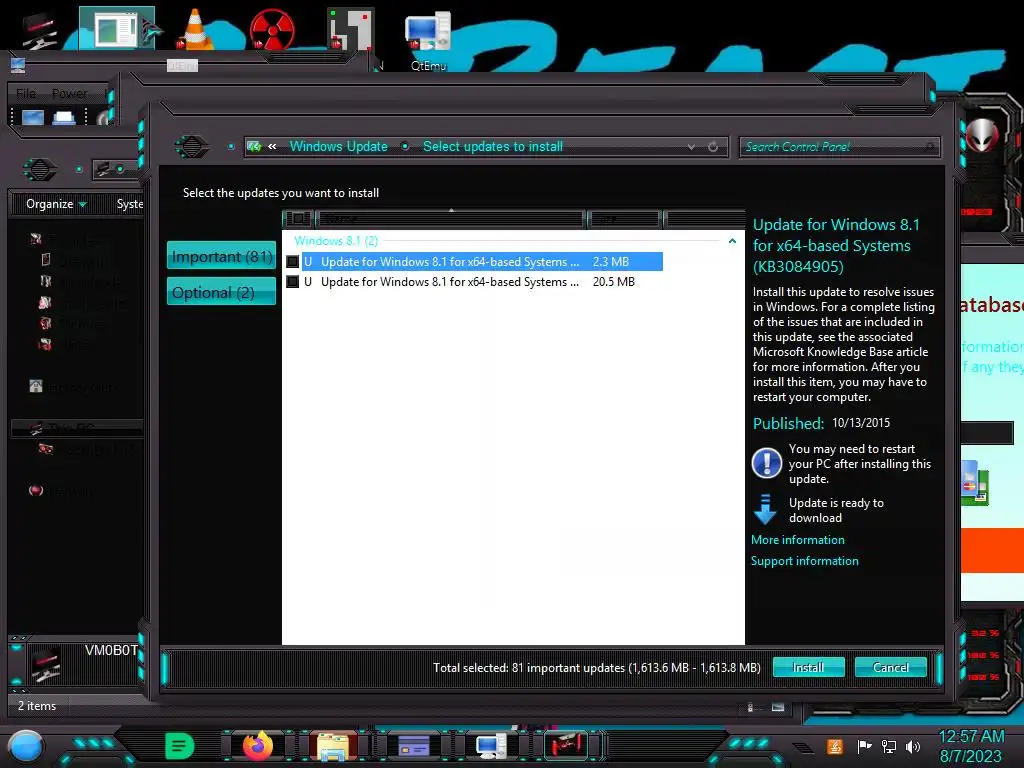Open the network tray icon
The width and height of the screenshot is (1024, 768).
tap(888, 746)
